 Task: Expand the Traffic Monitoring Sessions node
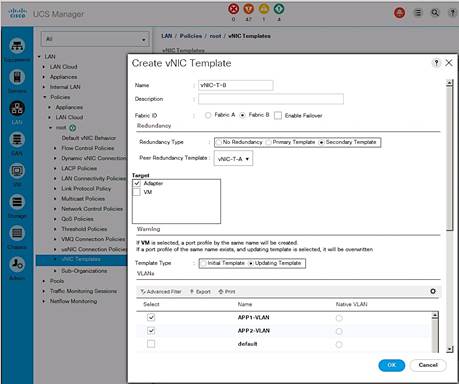point(44,291)
